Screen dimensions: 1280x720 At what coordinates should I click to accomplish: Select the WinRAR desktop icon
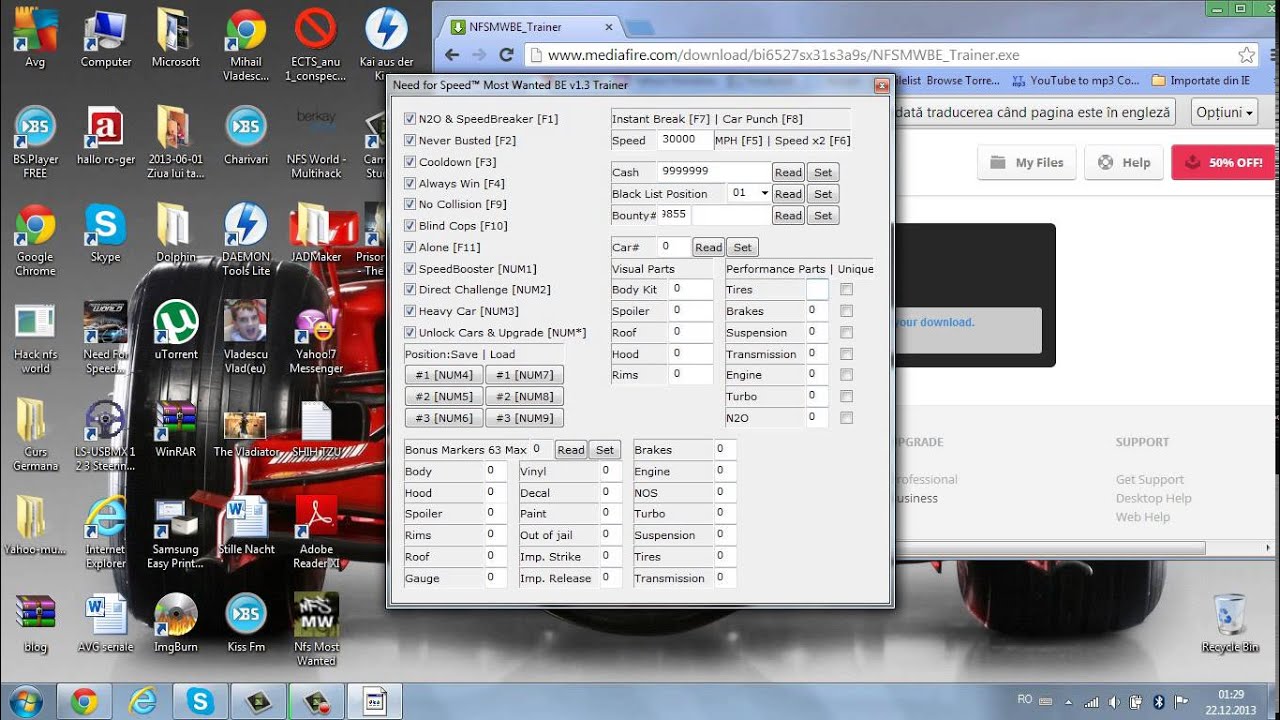click(175, 428)
